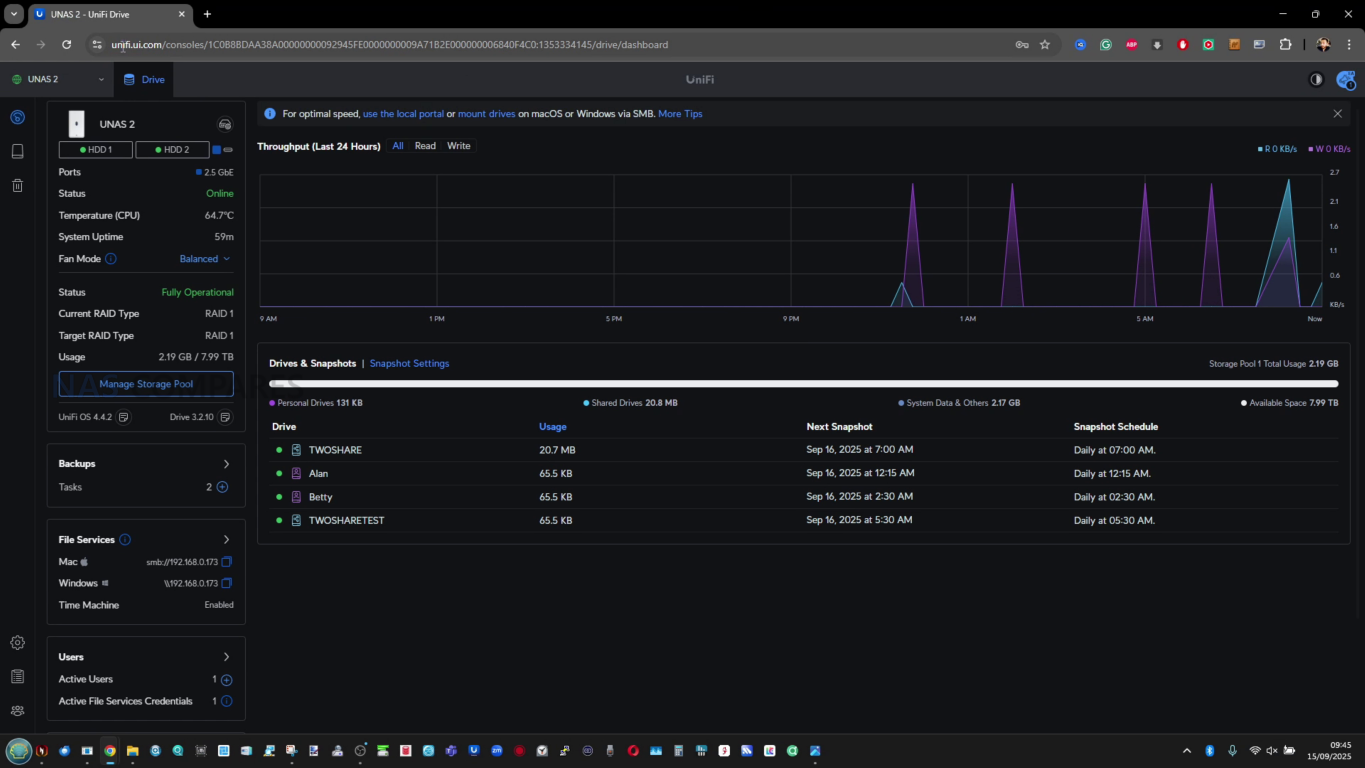Screen dimensions: 1365x768
Task: Open the ABP Adblock Plus extension
Action: (x=1131, y=44)
